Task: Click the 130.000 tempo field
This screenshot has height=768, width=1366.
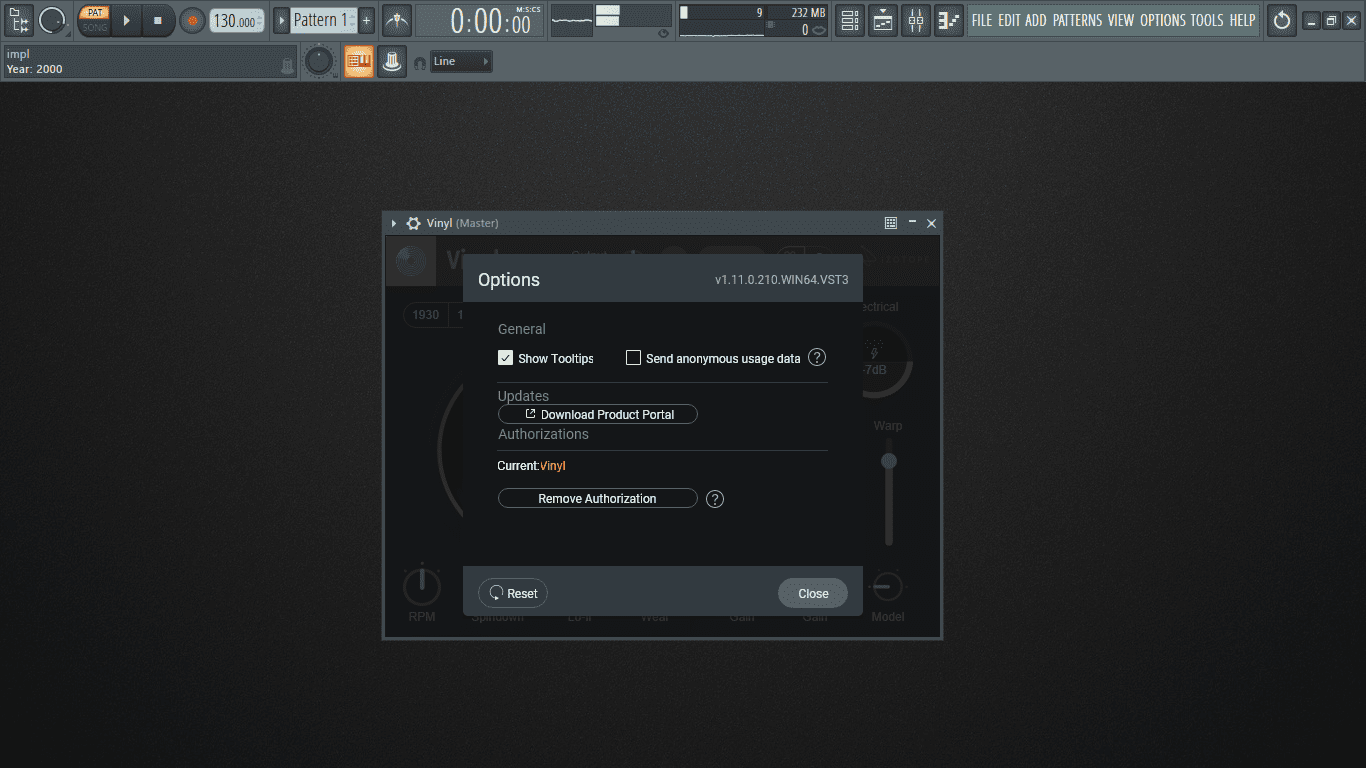Action: point(237,21)
